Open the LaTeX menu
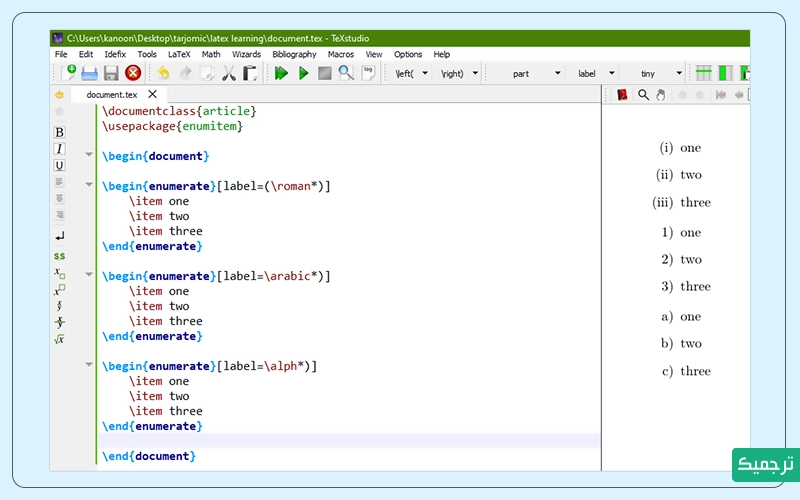The image size is (800, 500). coord(179,54)
